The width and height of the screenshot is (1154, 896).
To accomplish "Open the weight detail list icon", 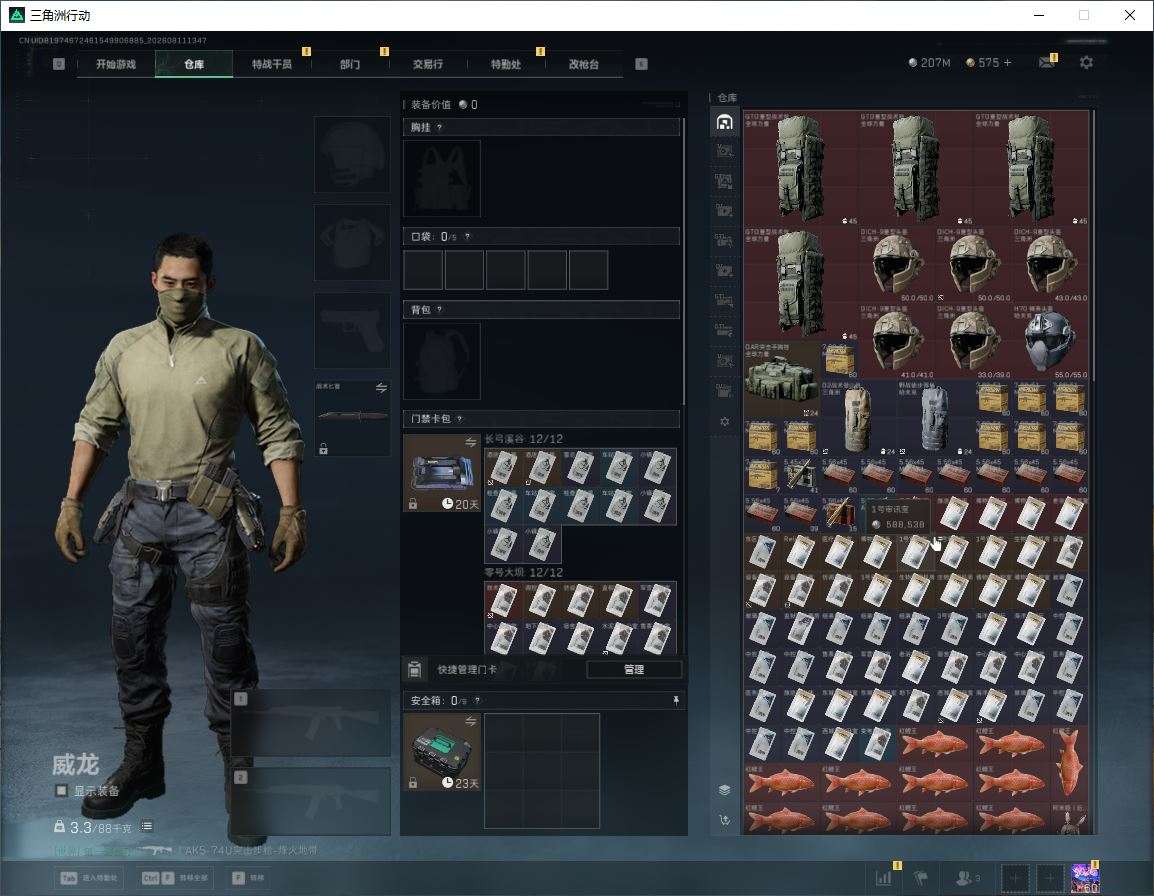I will coord(146,826).
